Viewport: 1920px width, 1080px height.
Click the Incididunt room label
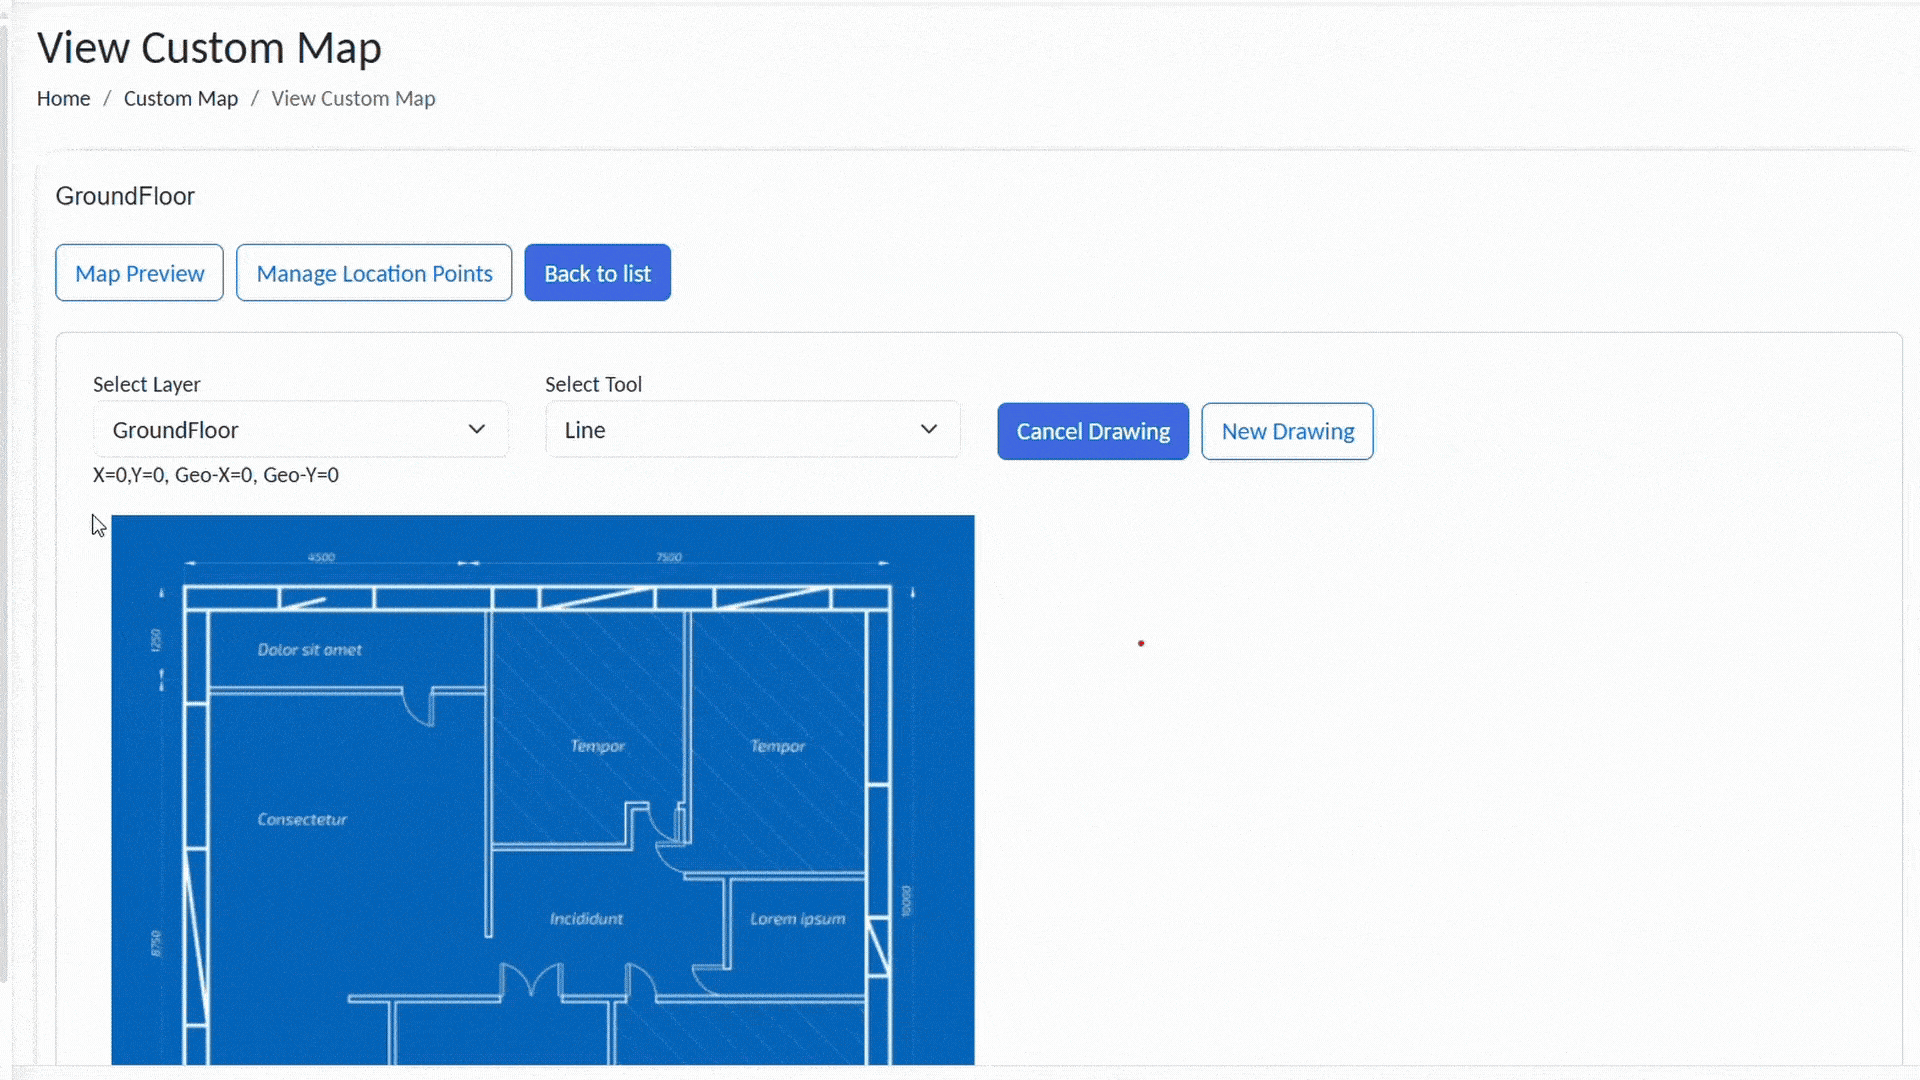click(586, 918)
